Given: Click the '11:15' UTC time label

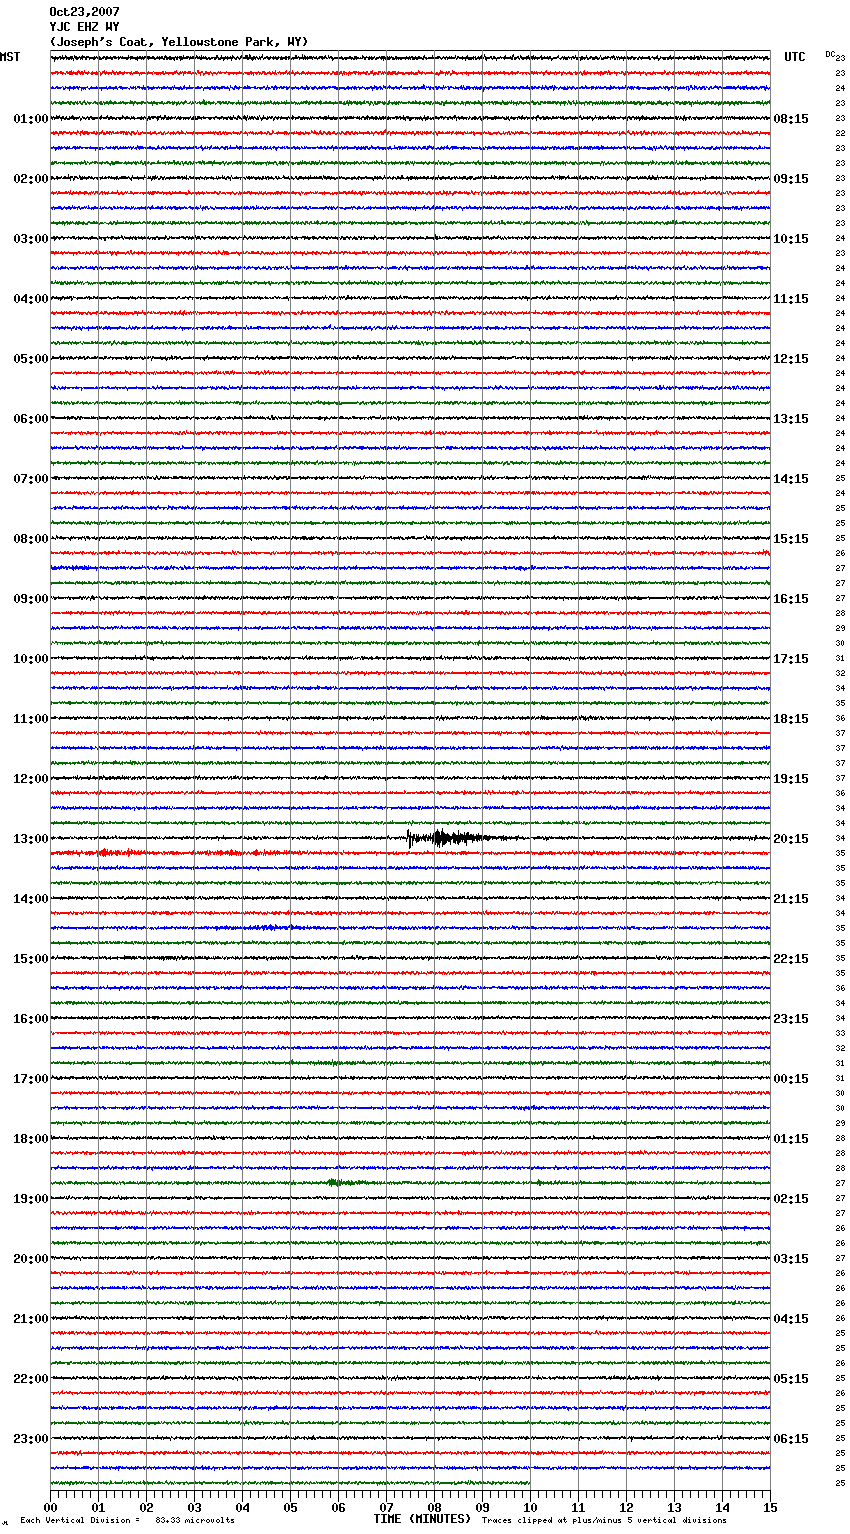Looking at the screenshot, I should pyautogui.click(x=791, y=299).
